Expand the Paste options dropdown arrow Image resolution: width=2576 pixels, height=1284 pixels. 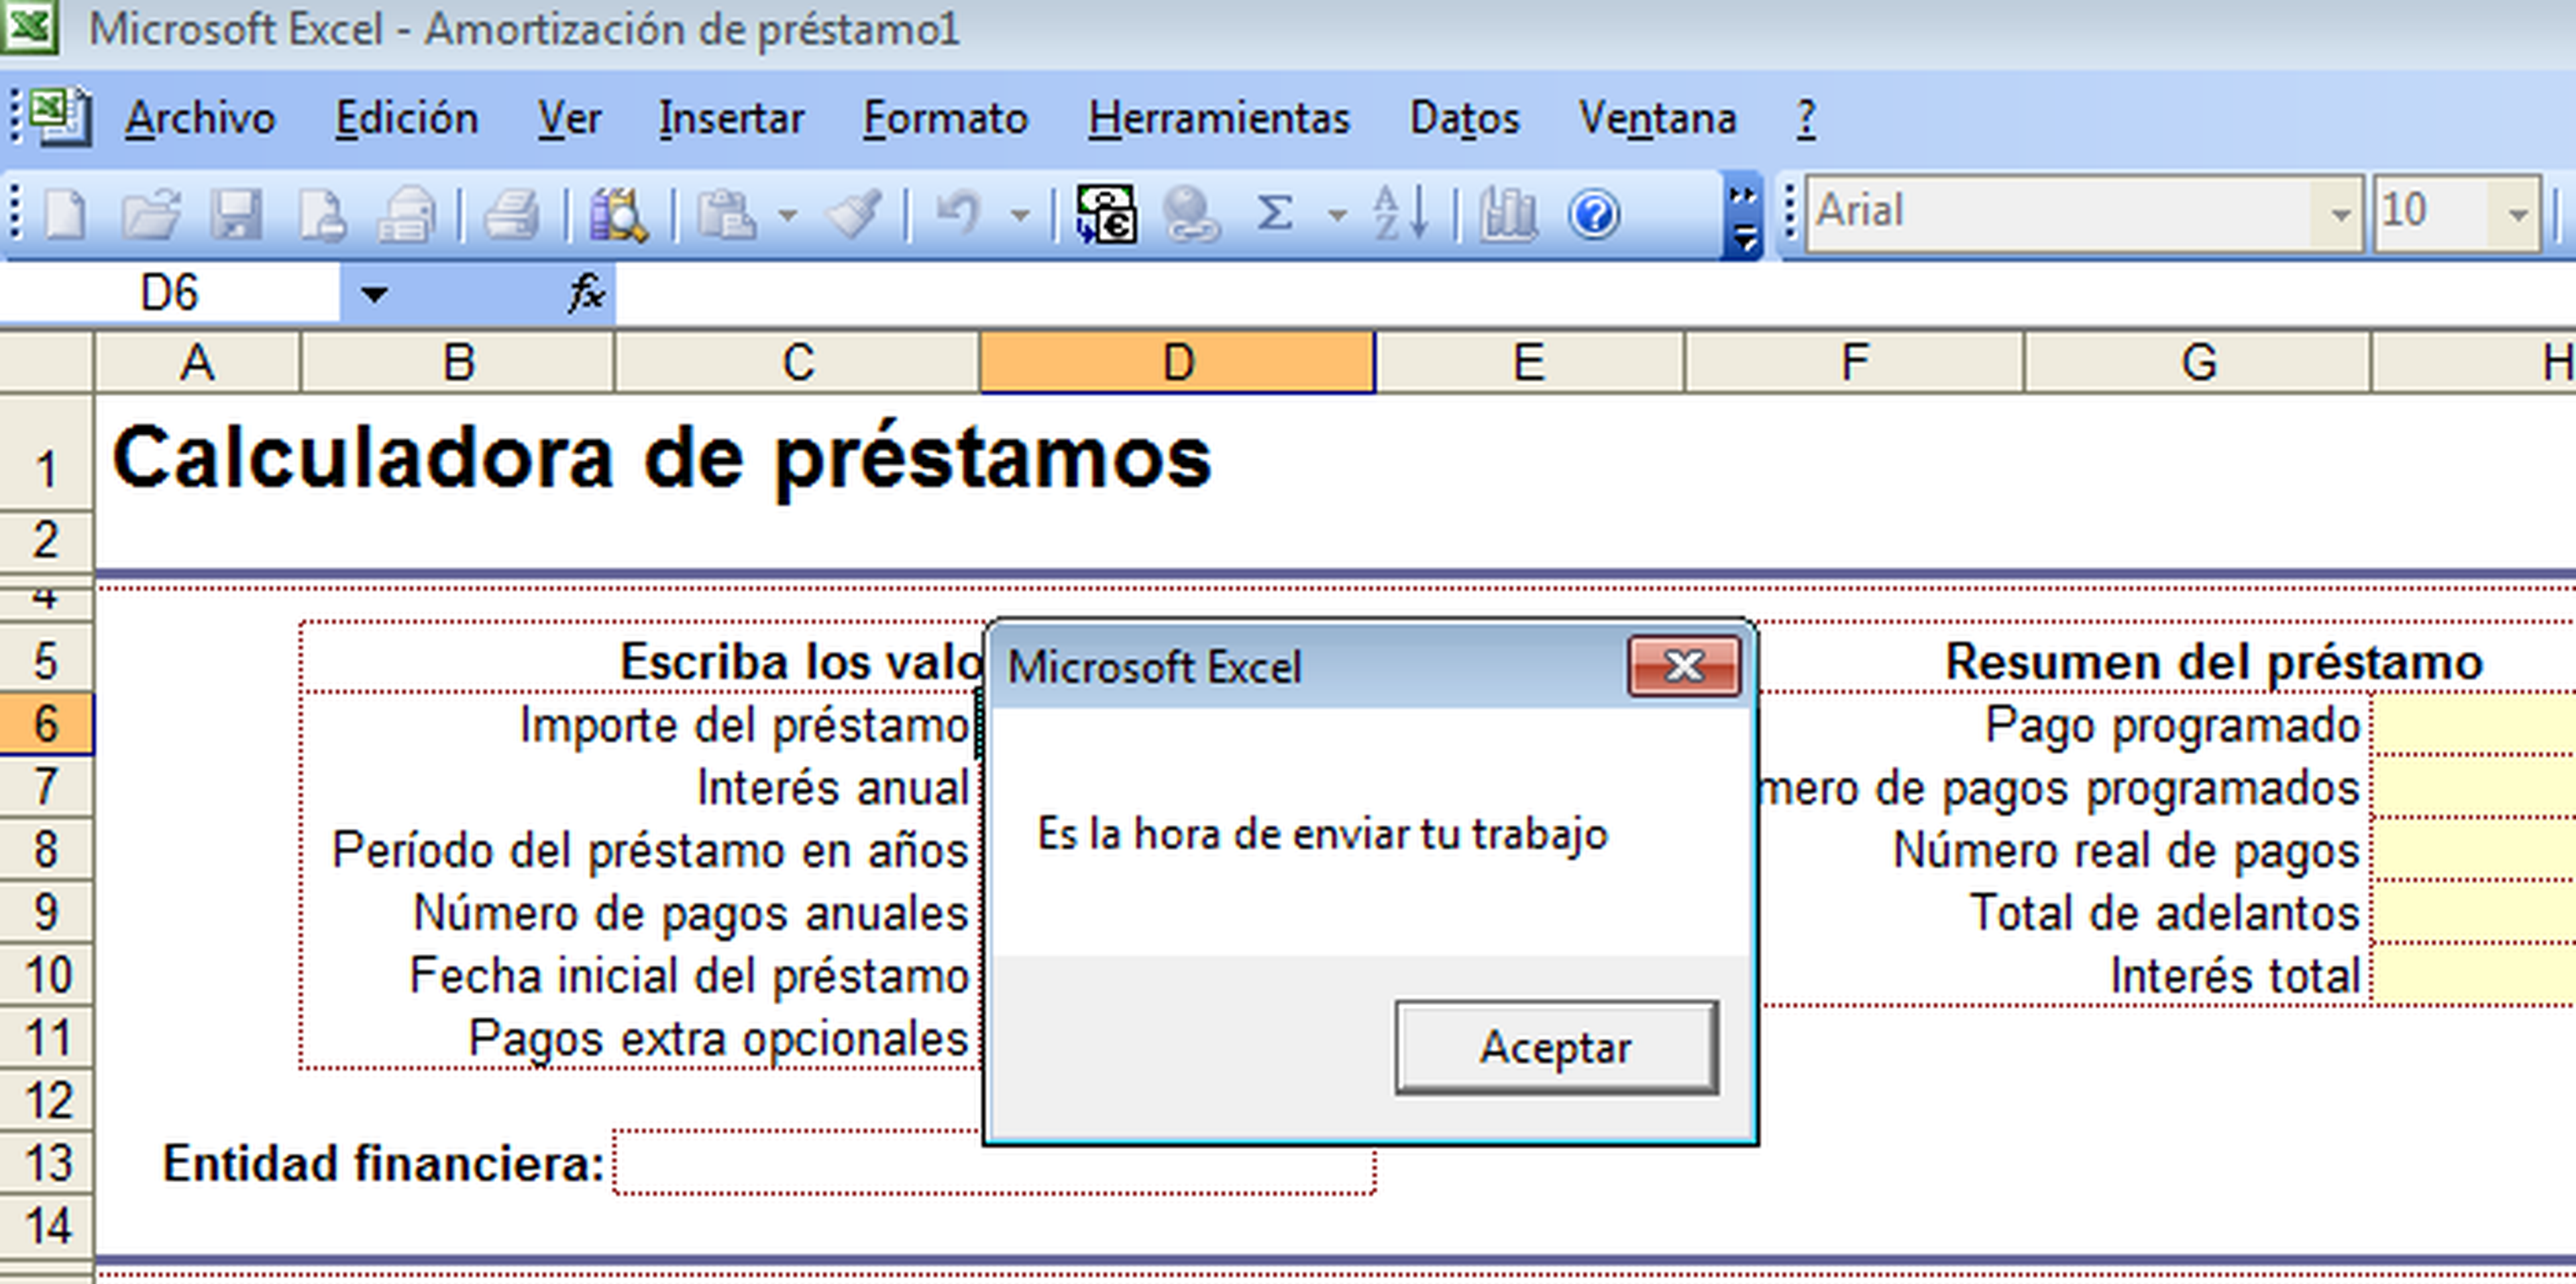tap(788, 214)
